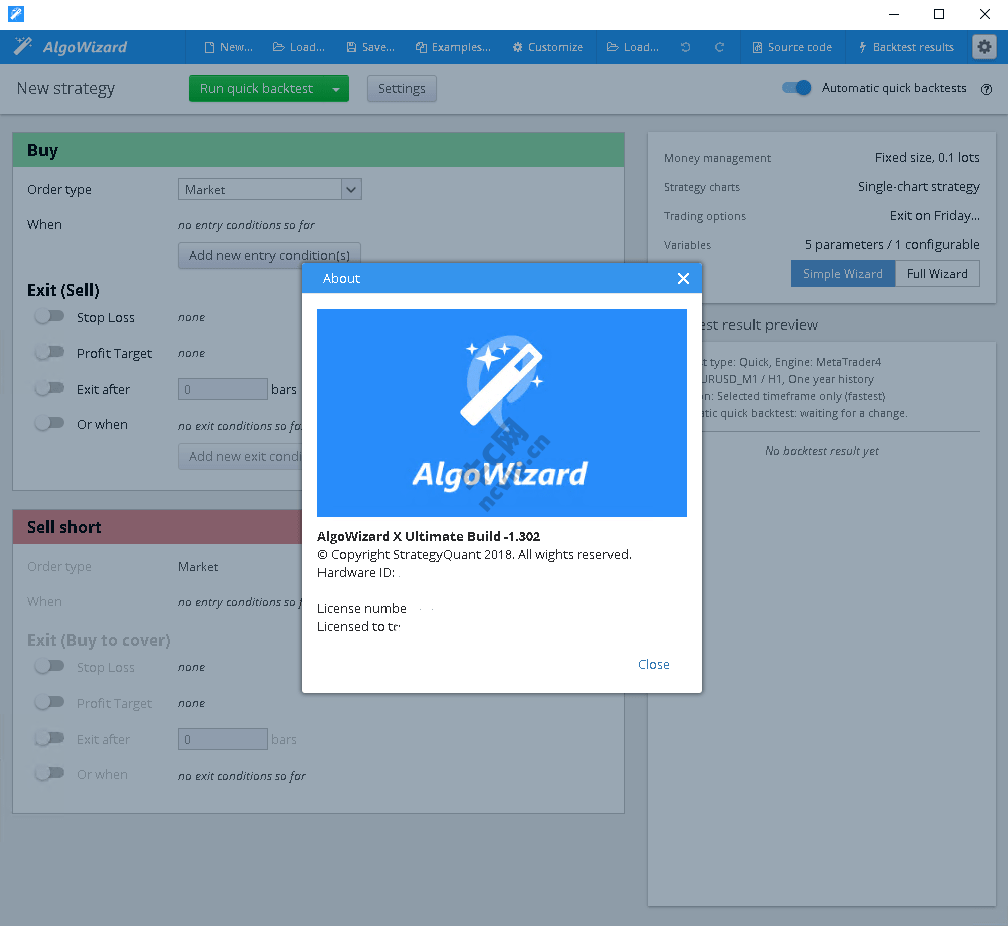Click 'No backtest result yet' text
The width and height of the screenshot is (1008, 926).
[822, 451]
